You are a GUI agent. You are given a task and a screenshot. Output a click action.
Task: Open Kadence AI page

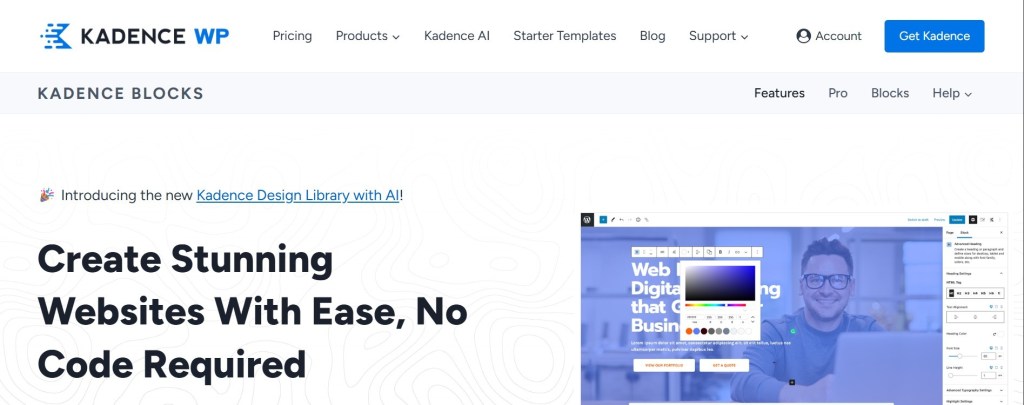click(456, 36)
